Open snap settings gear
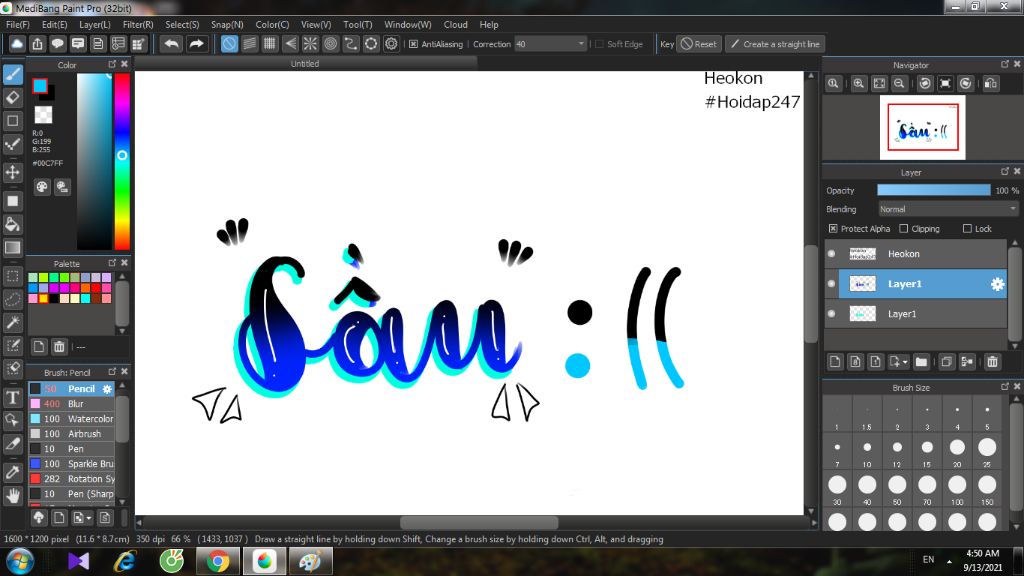Viewport: 1024px width, 576px height. point(391,44)
